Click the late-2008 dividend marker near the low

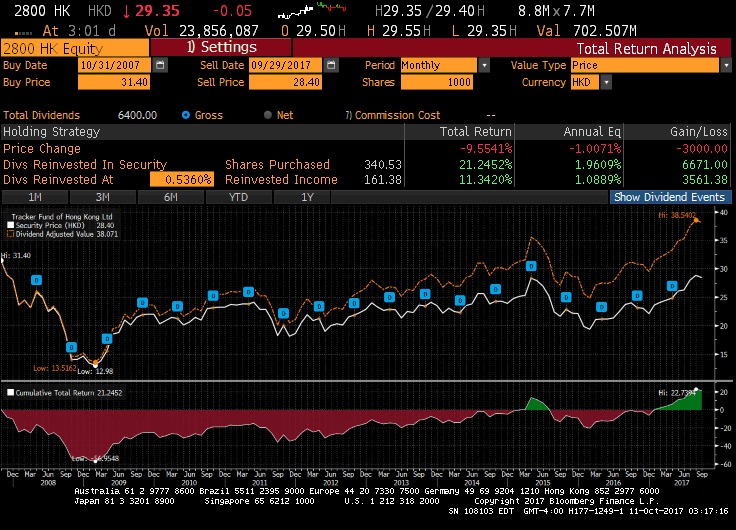point(71,347)
